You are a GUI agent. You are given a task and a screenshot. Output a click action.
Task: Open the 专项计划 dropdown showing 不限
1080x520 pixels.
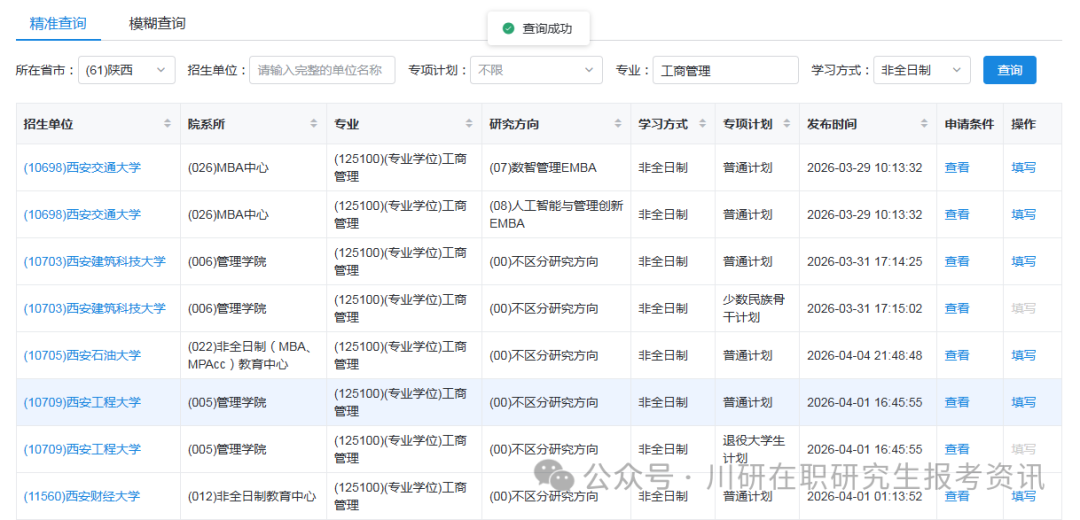[x=536, y=70]
